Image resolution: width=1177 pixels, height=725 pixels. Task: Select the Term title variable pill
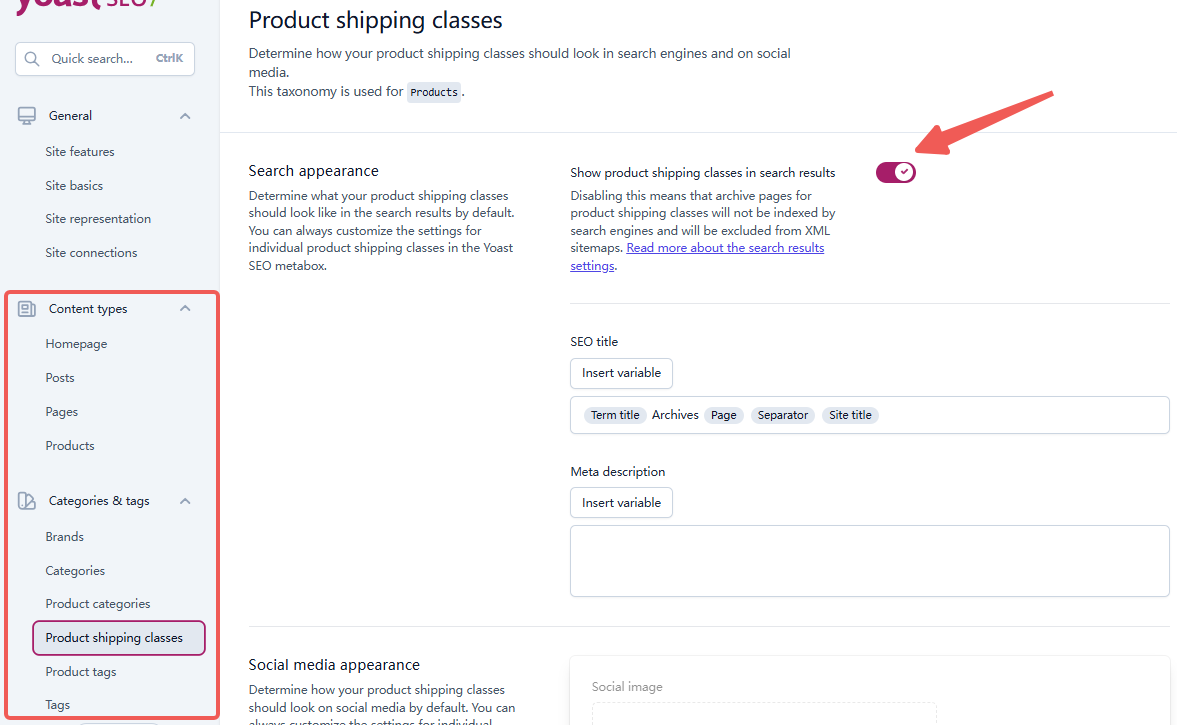(614, 414)
